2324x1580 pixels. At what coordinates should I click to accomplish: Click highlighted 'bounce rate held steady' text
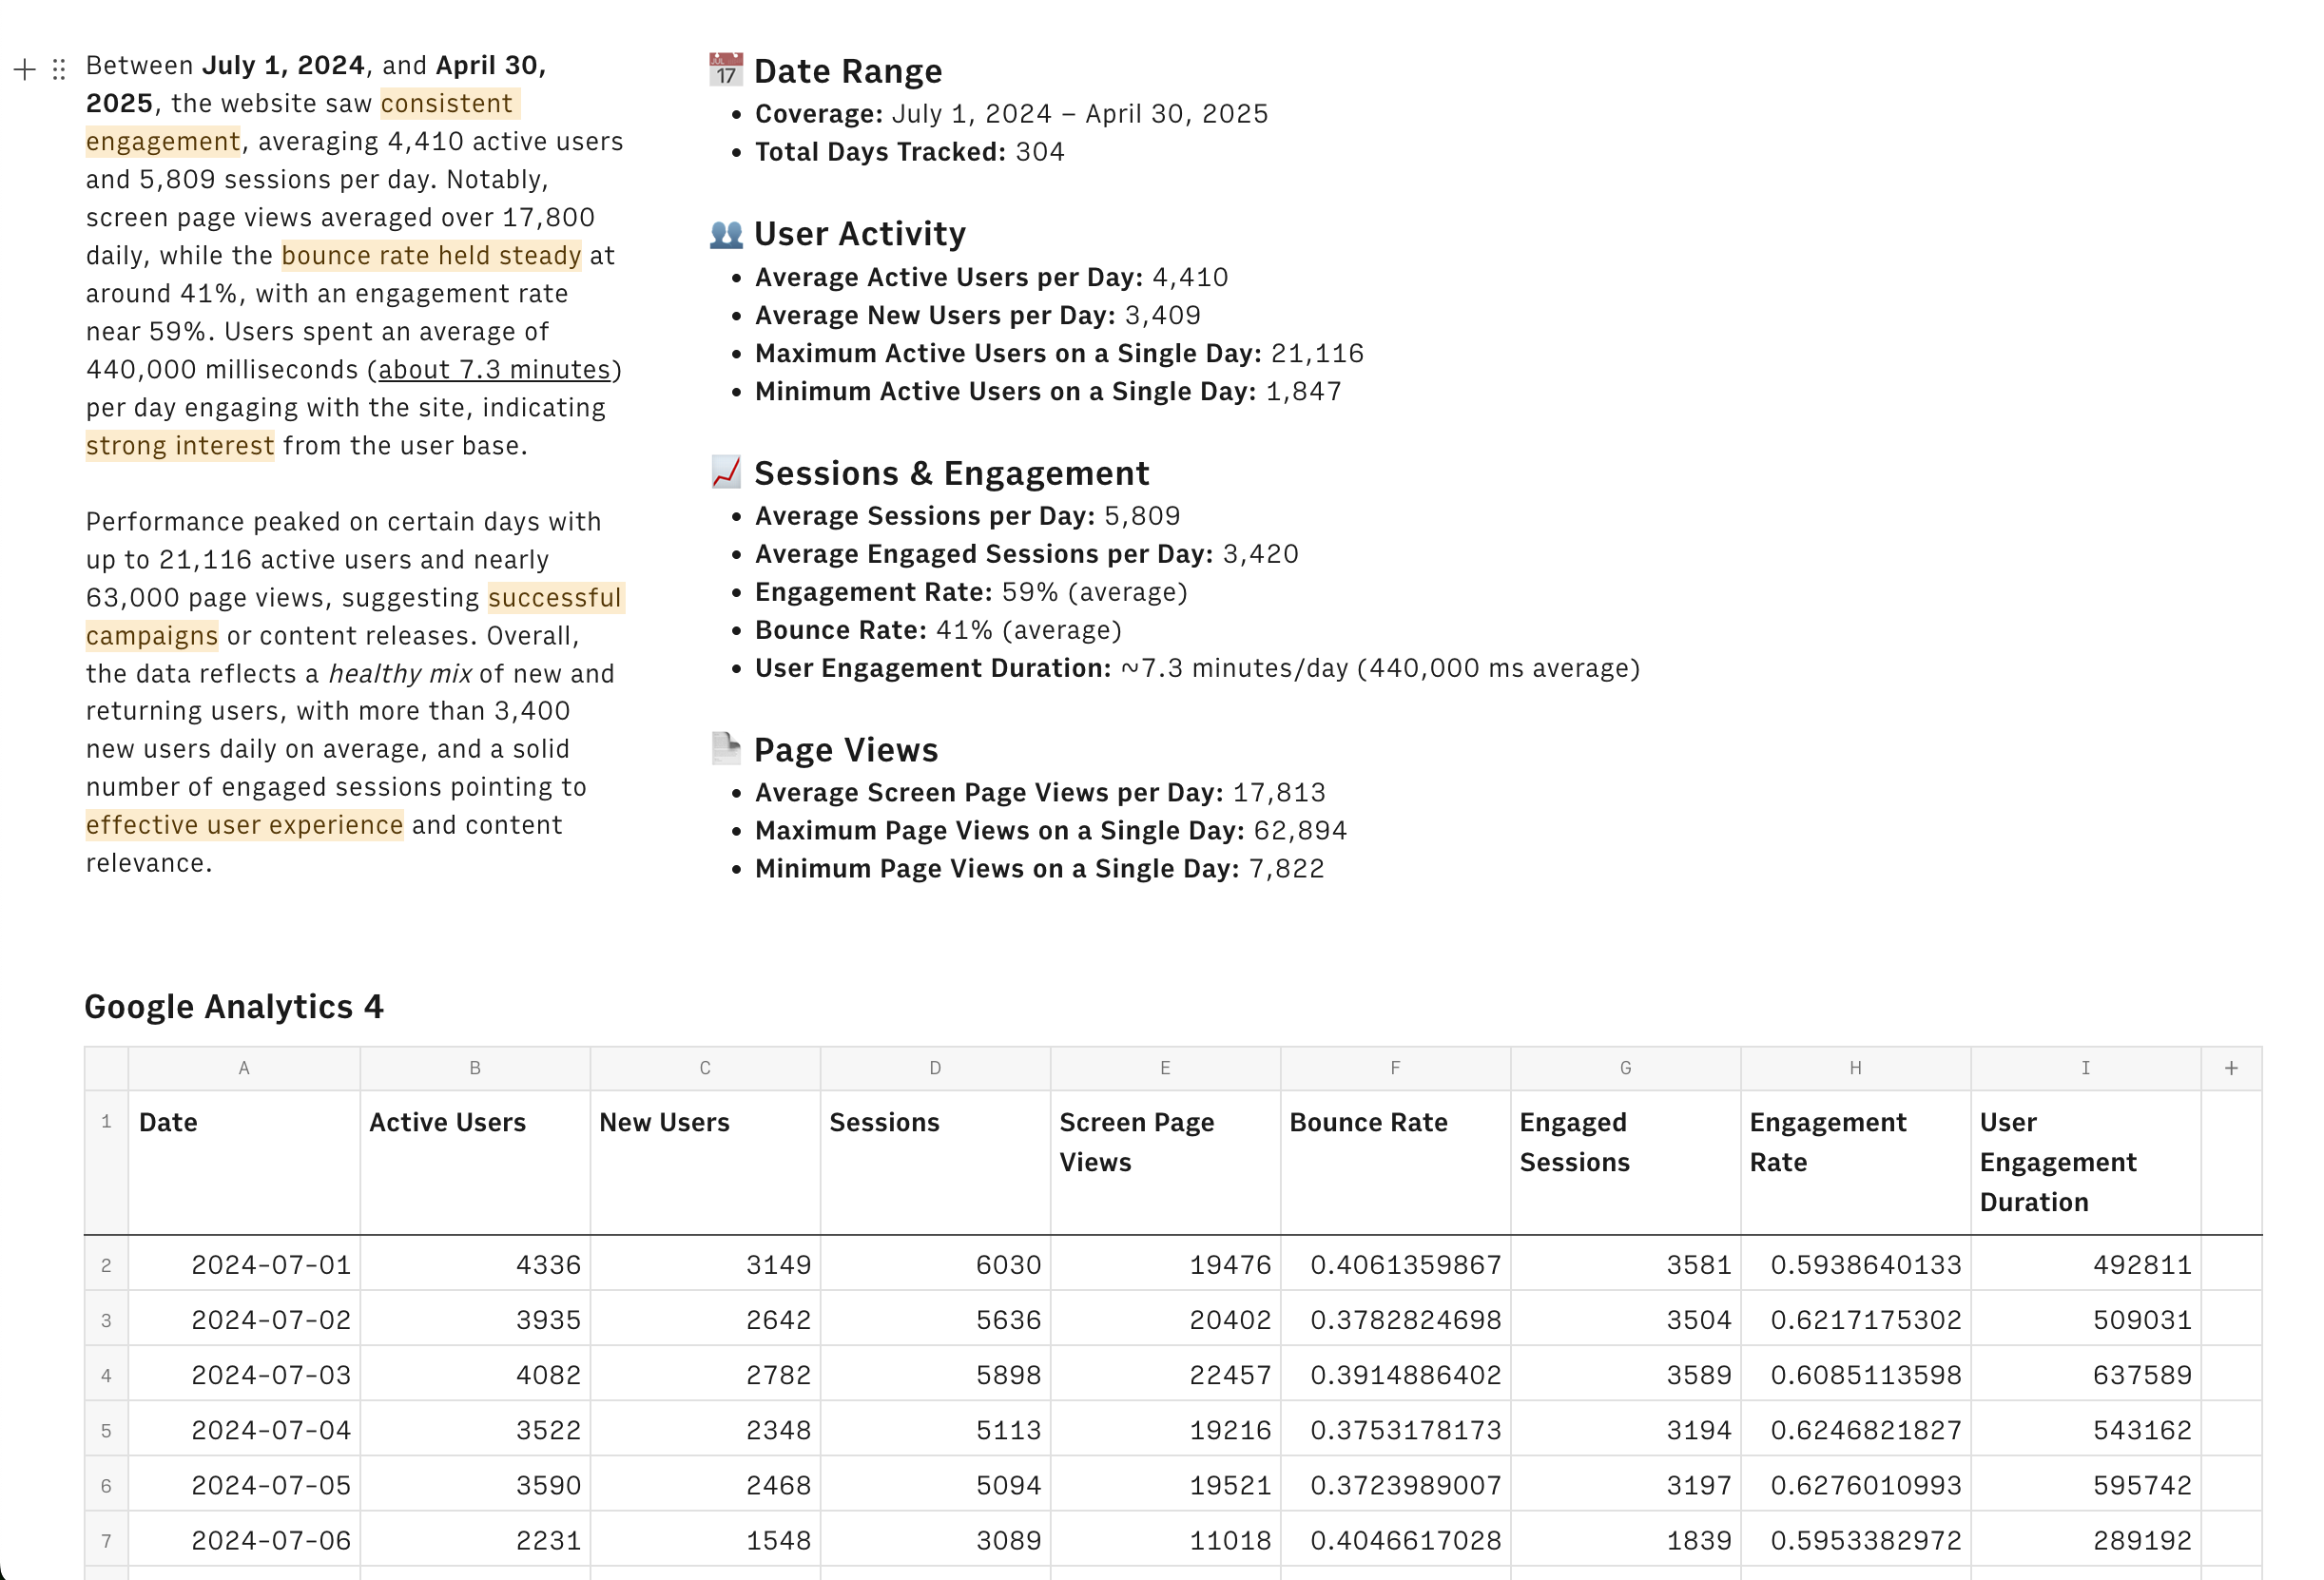431,256
